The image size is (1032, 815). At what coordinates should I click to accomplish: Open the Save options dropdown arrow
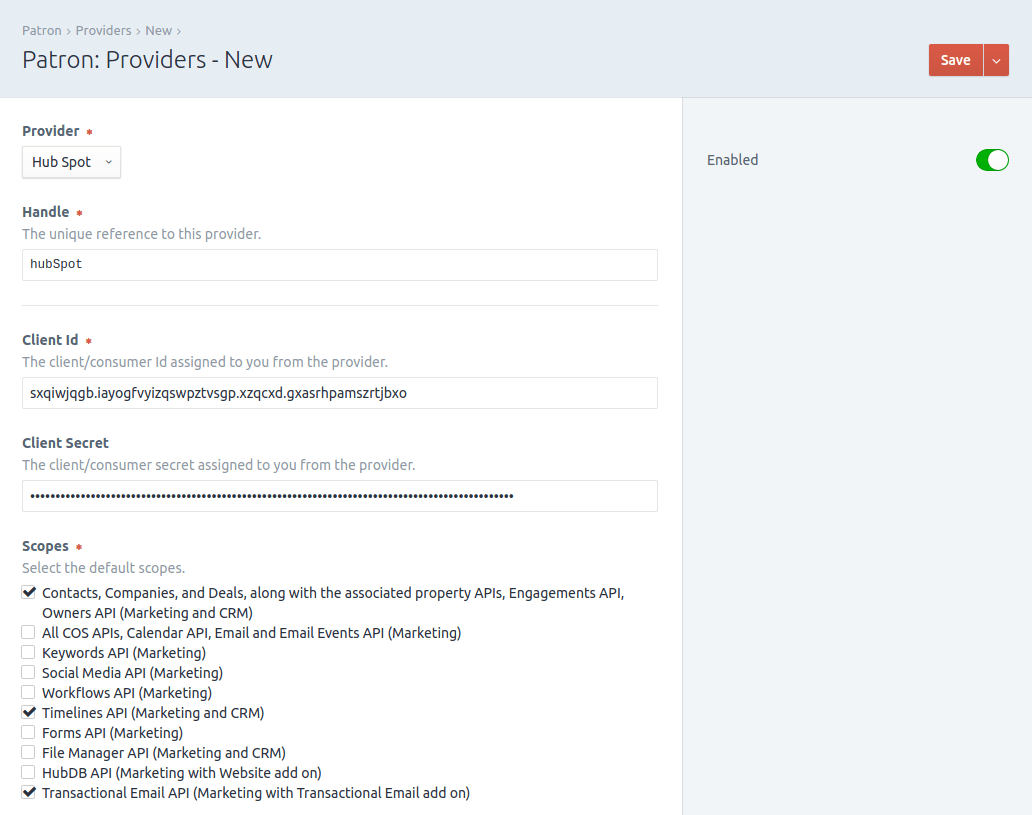click(996, 60)
